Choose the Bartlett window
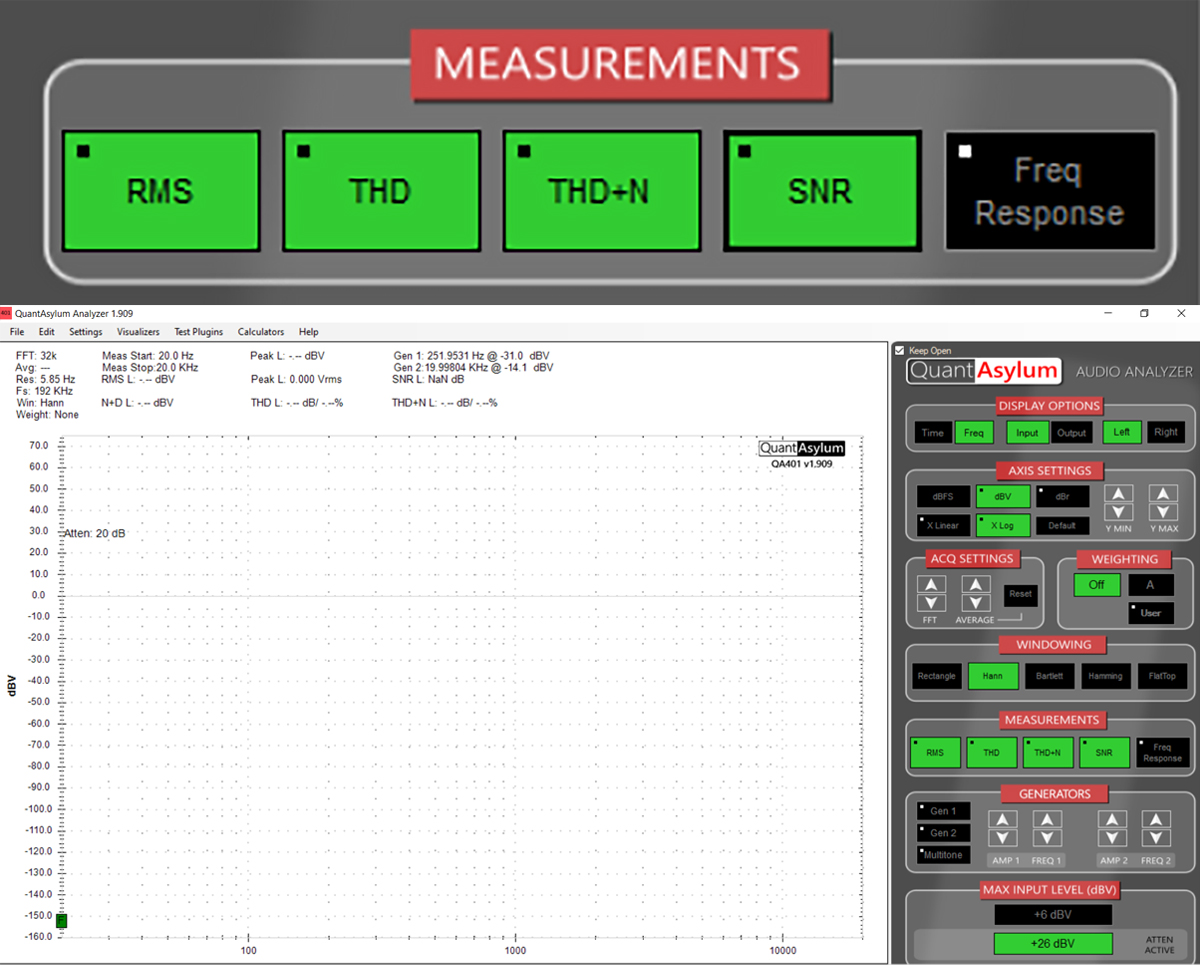The width and height of the screenshot is (1200, 965). [1049, 677]
